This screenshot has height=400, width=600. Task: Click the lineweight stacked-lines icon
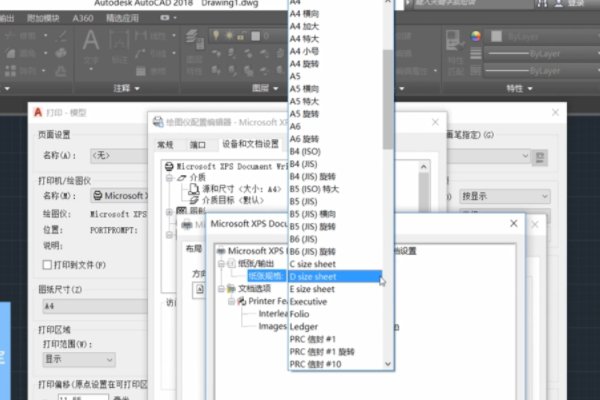pos(476,53)
